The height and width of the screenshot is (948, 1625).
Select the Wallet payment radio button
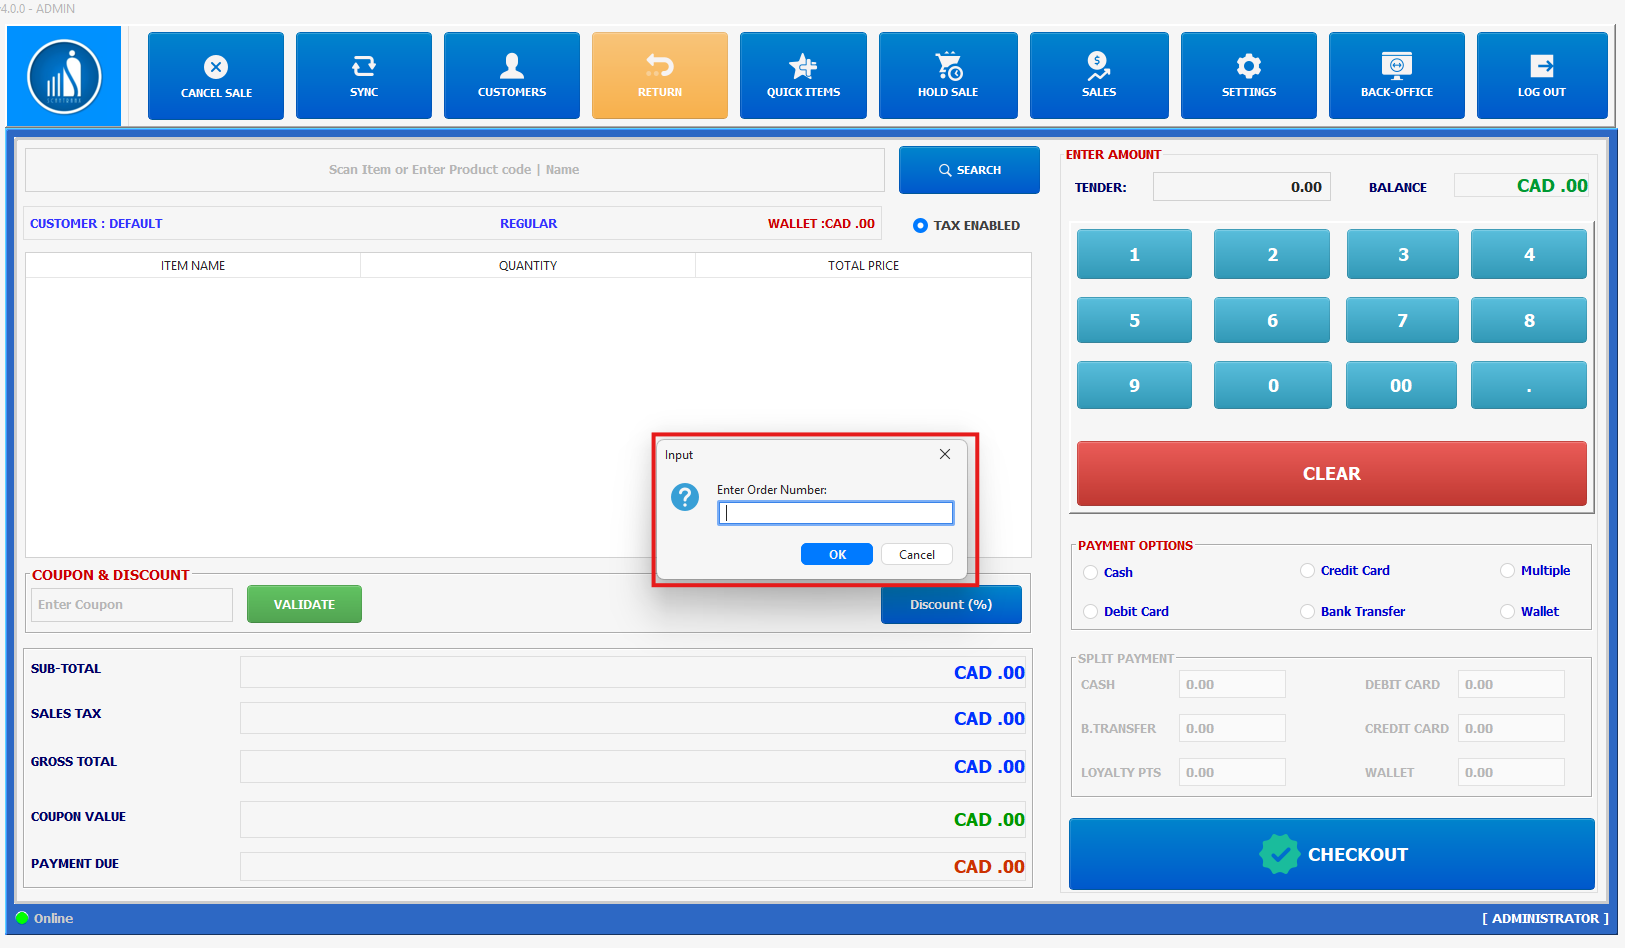point(1508,612)
